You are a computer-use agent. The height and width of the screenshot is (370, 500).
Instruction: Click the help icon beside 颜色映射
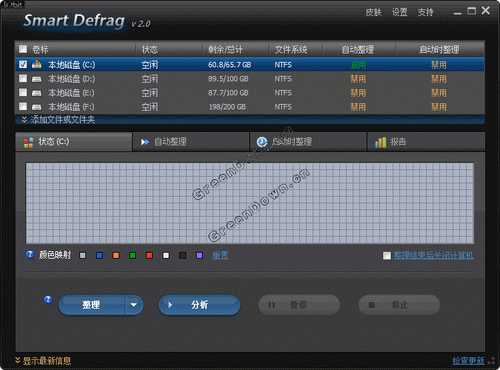(30, 255)
